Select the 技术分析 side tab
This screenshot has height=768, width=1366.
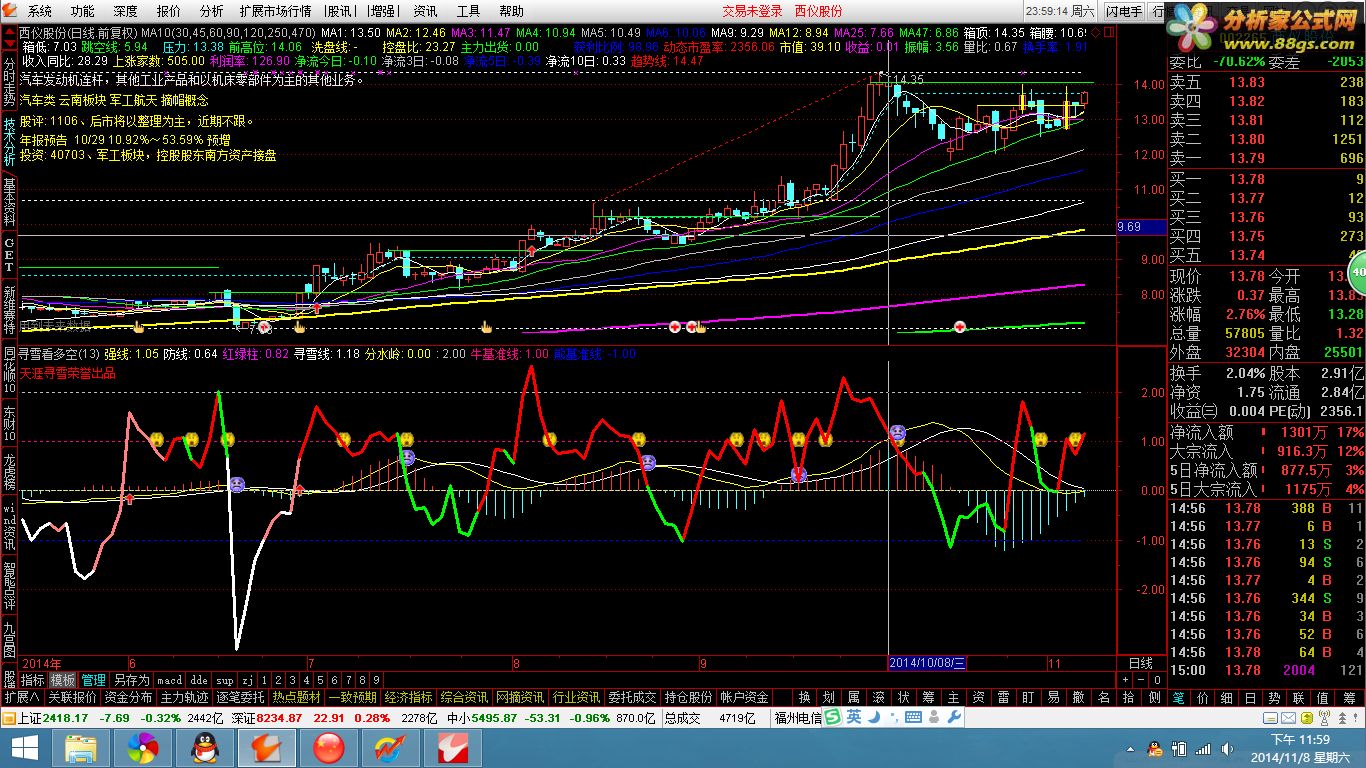pyautogui.click(x=9, y=141)
